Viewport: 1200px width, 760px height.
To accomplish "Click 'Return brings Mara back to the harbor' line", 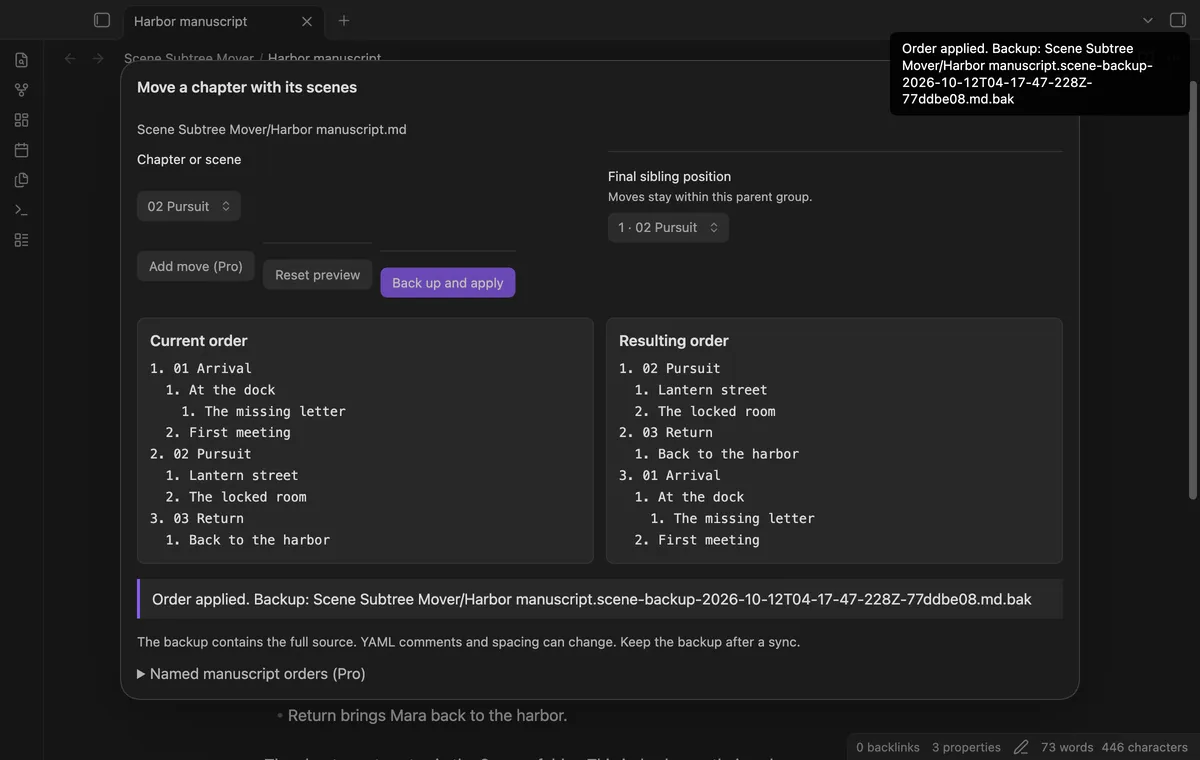I will pyautogui.click(x=427, y=715).
